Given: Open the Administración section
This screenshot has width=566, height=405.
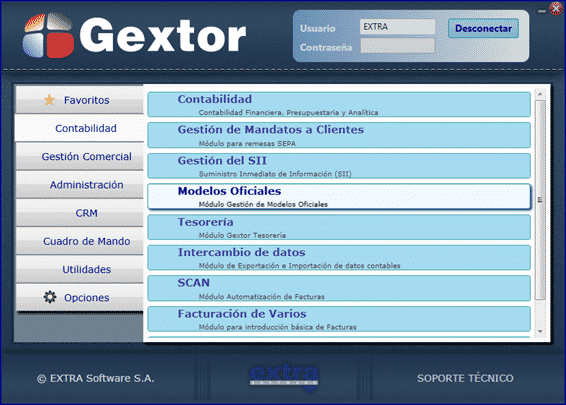Looking at the screenshot, I should click(x=79, y=184).
